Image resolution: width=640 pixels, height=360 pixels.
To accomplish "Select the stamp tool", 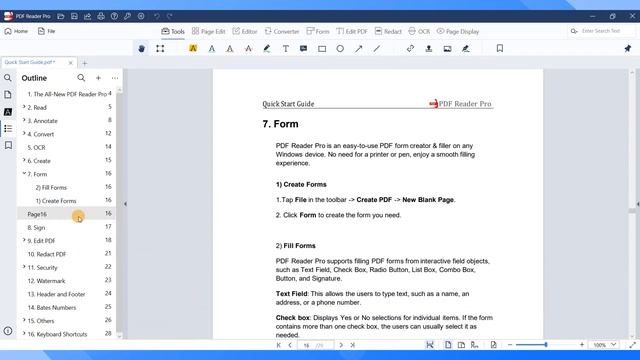I will tap(429, 49).
